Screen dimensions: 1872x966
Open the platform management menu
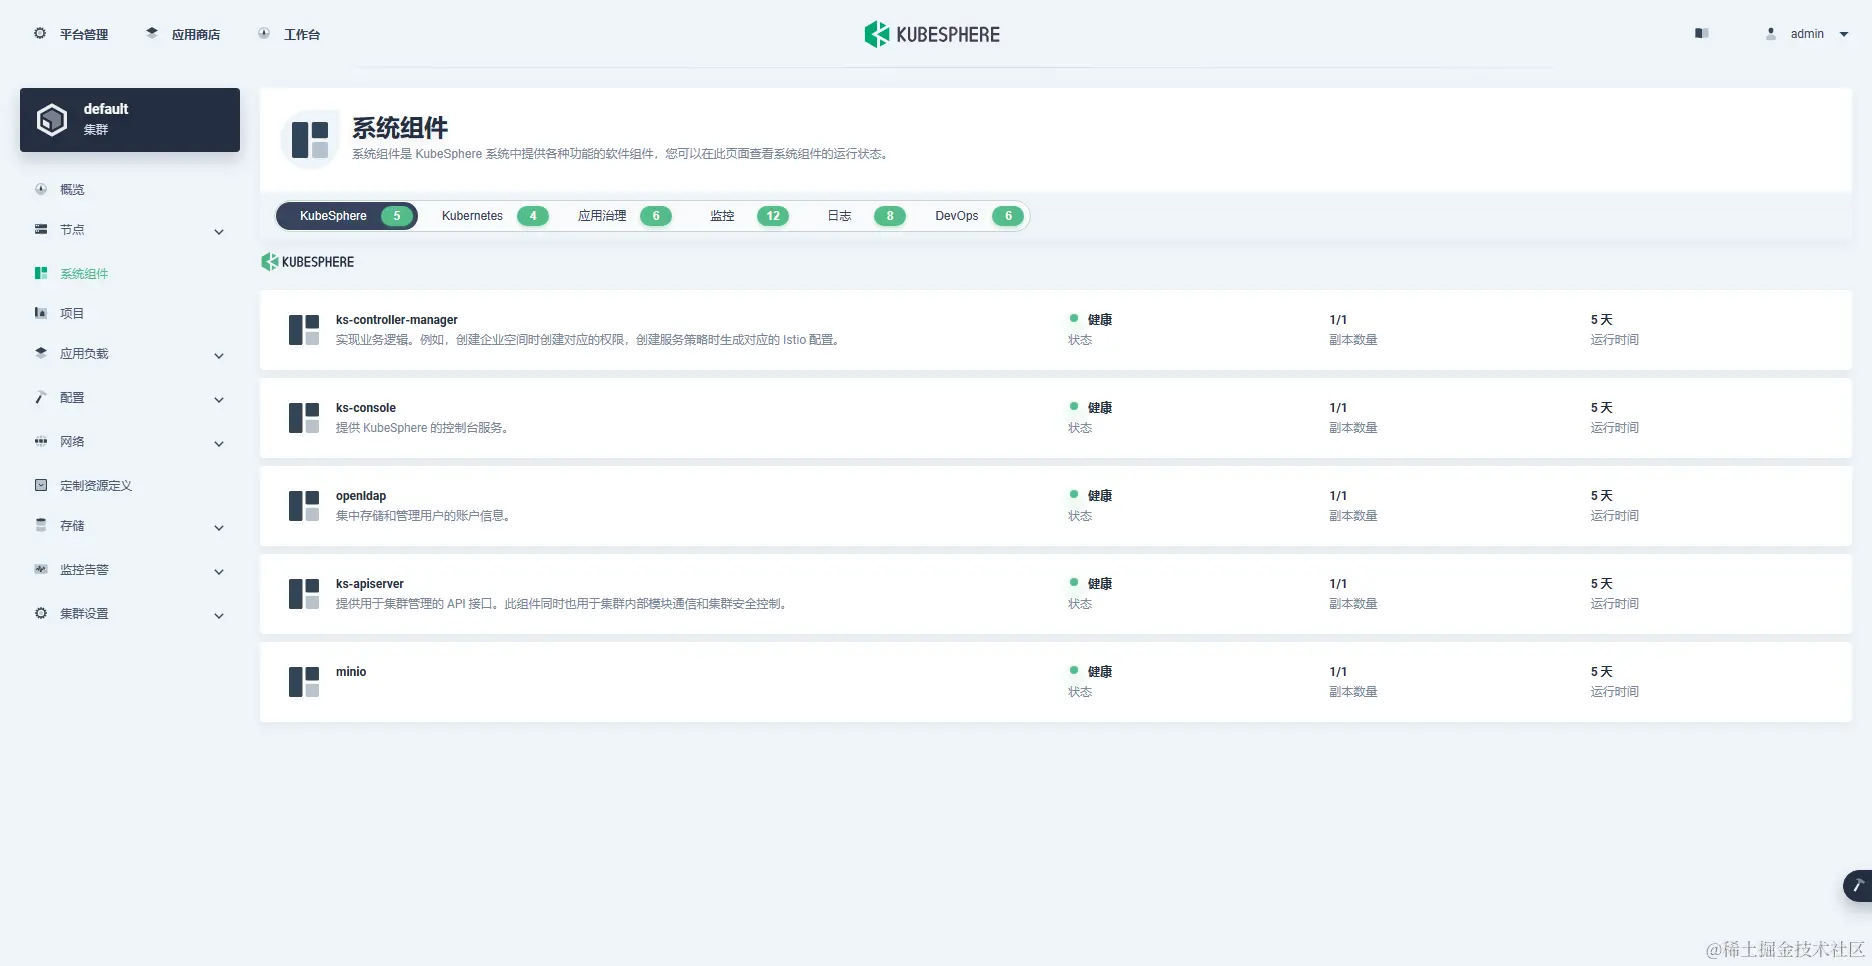tap(71, 34)
